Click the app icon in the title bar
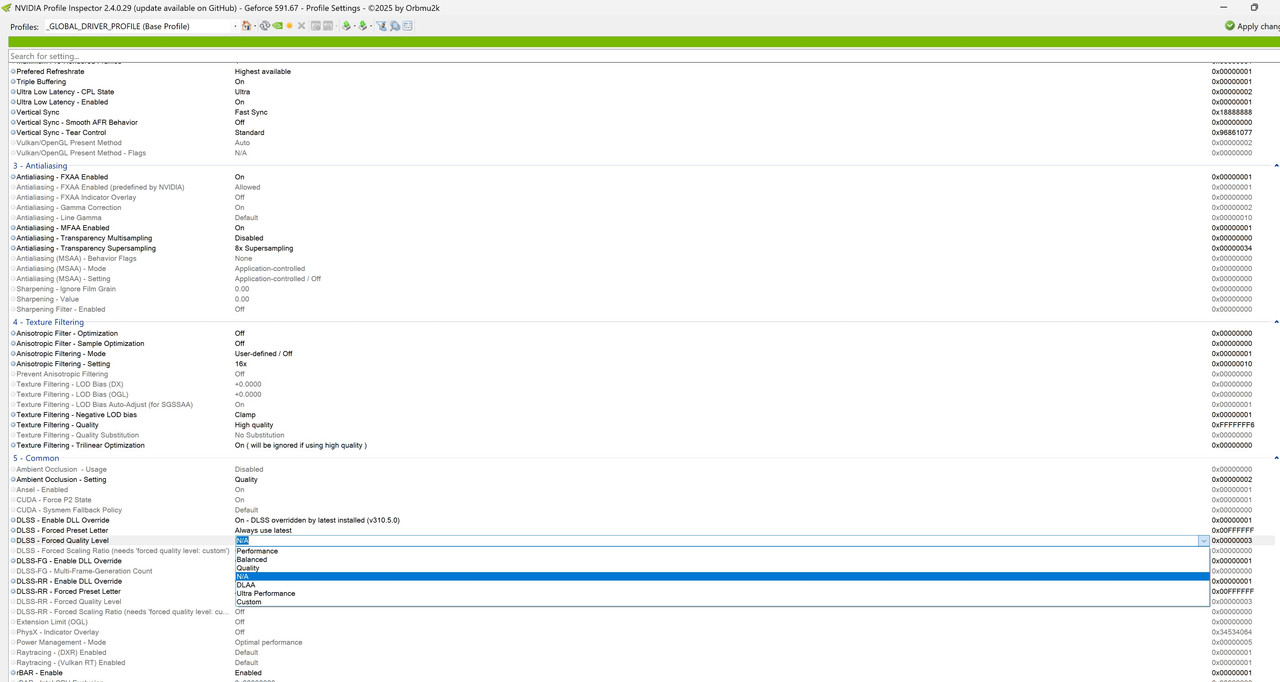Image resolution: width=1280 pixels, height=682 pixels. tap(7, 7)
